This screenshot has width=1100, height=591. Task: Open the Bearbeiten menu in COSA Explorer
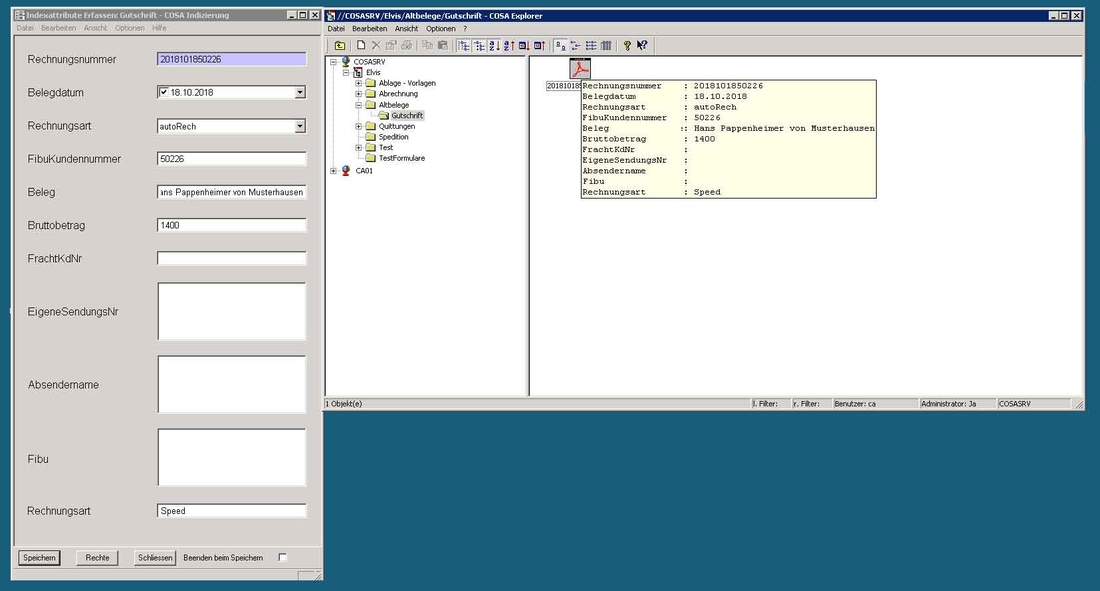click(368, 28)
